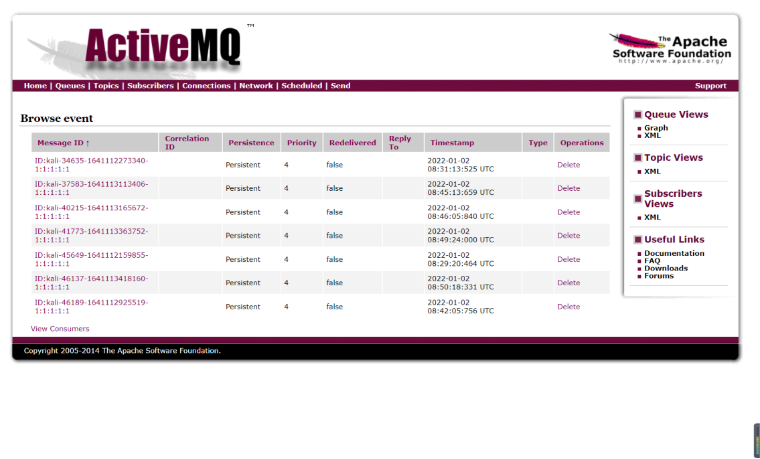Viewport: 760px width, 459px height.
Task: Delete the kali-34635 message
Action: coord(569,165)
